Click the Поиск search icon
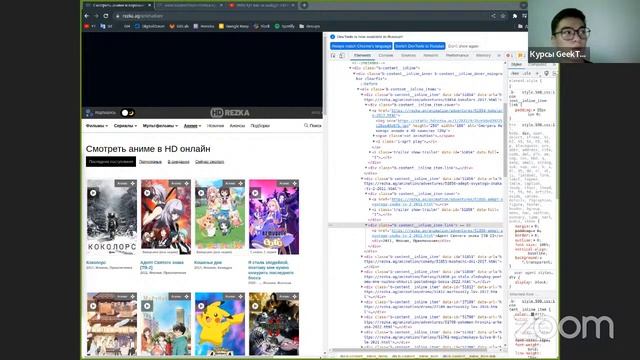This screenshot has height=360, width=640. [x=313, y=126]
